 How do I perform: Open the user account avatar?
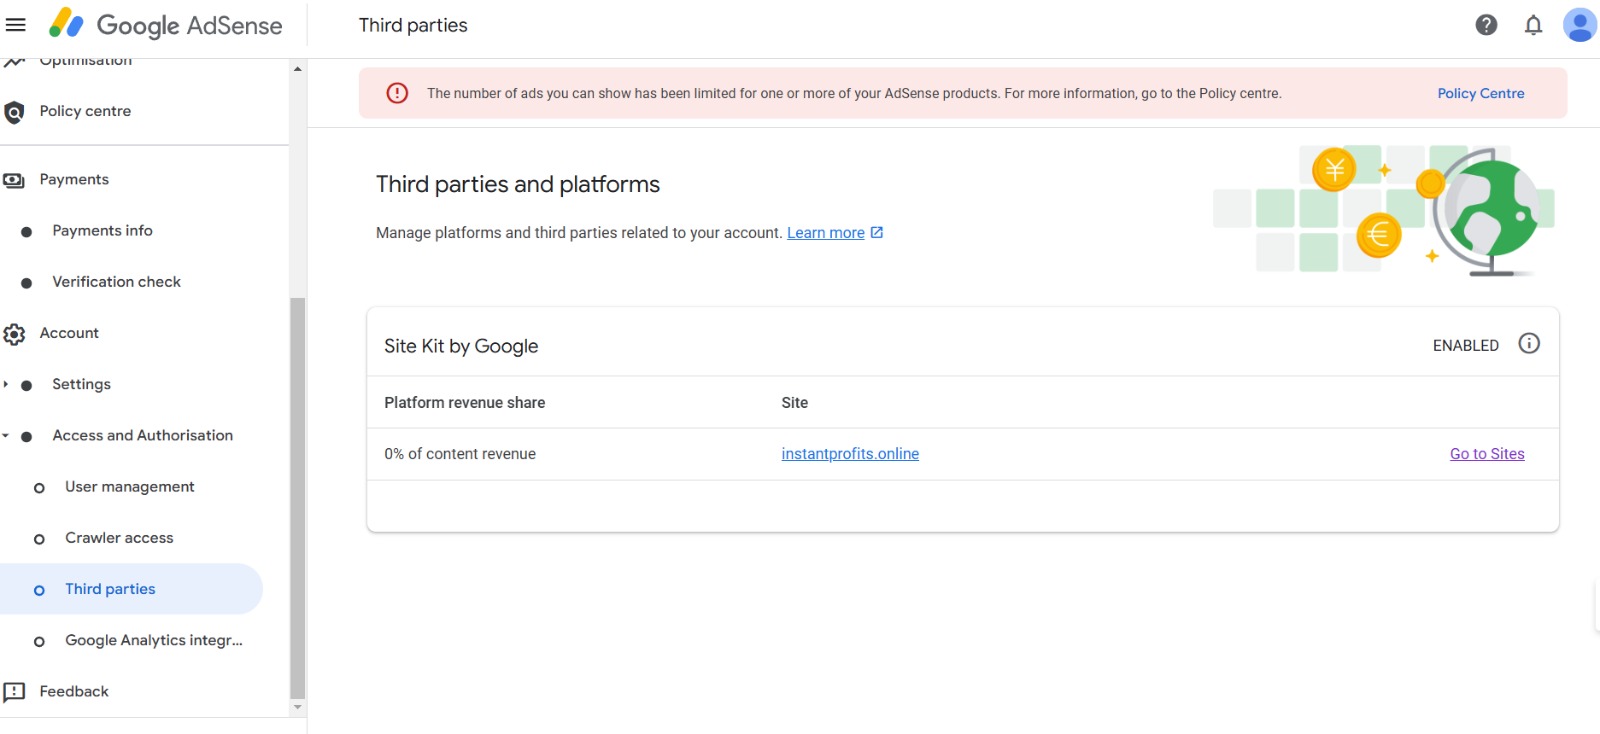coord(1579,25)
